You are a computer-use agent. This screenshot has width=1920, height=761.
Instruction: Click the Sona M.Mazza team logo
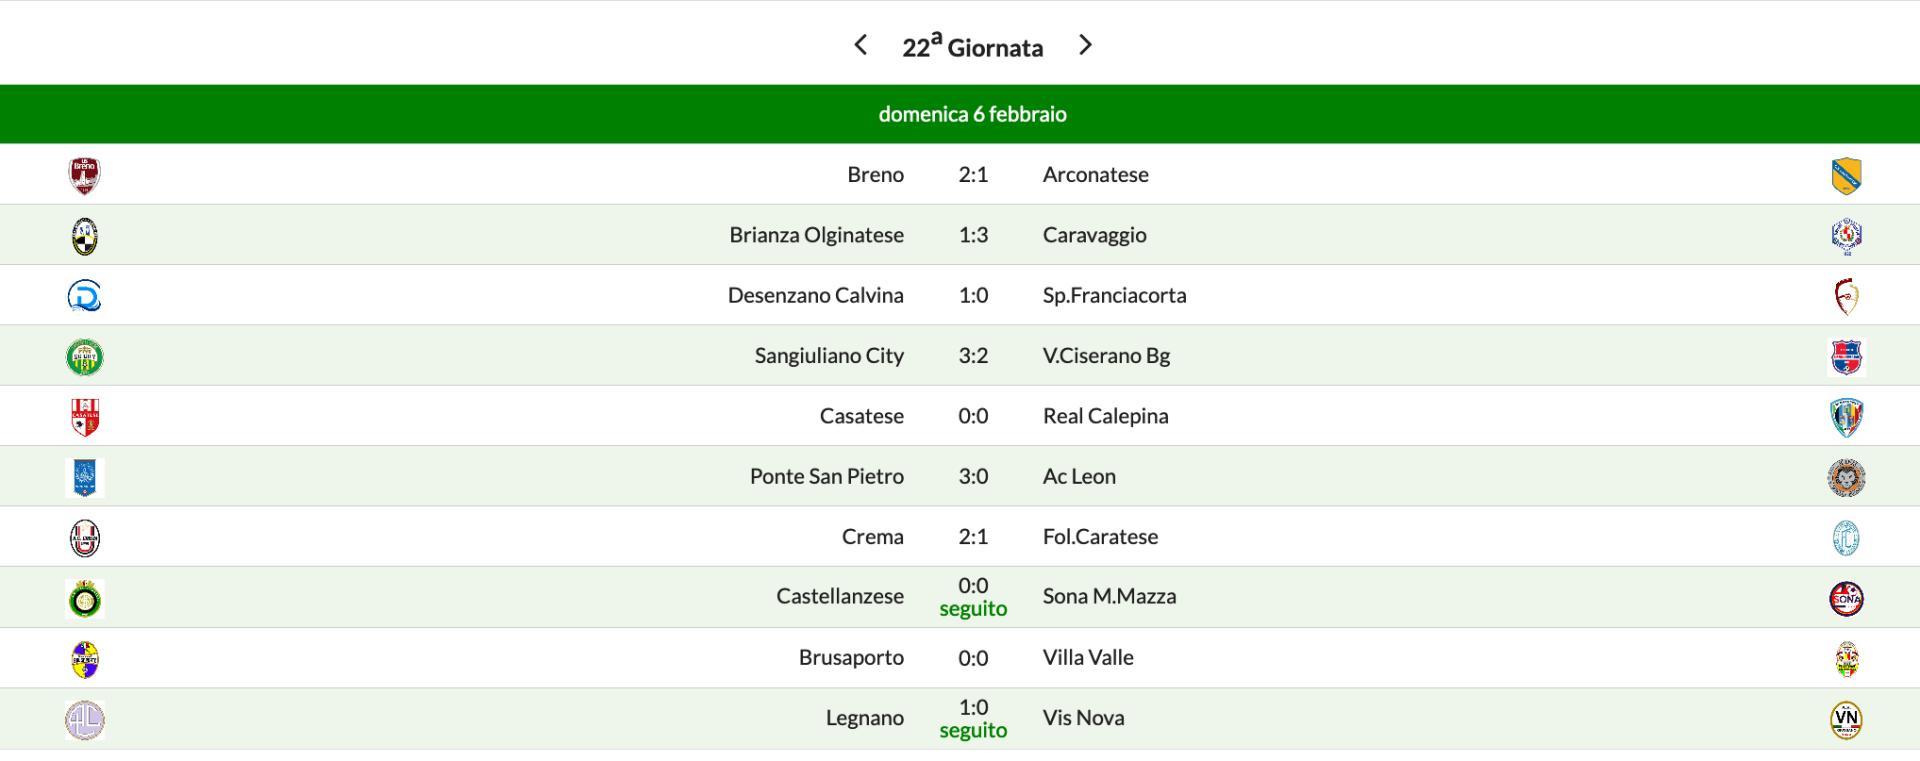1846,598
